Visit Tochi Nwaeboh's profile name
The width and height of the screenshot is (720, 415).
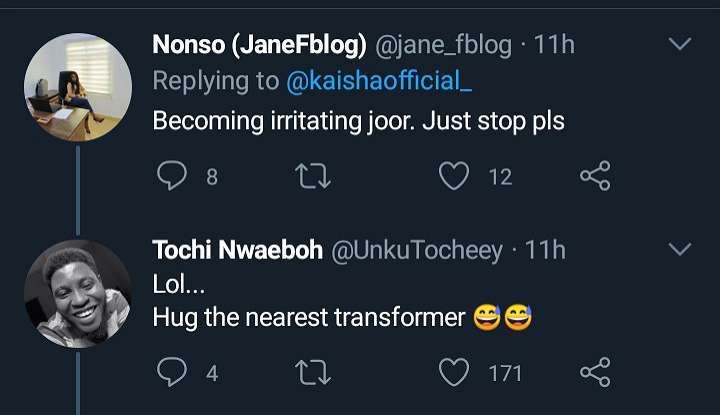pos(237,250)
